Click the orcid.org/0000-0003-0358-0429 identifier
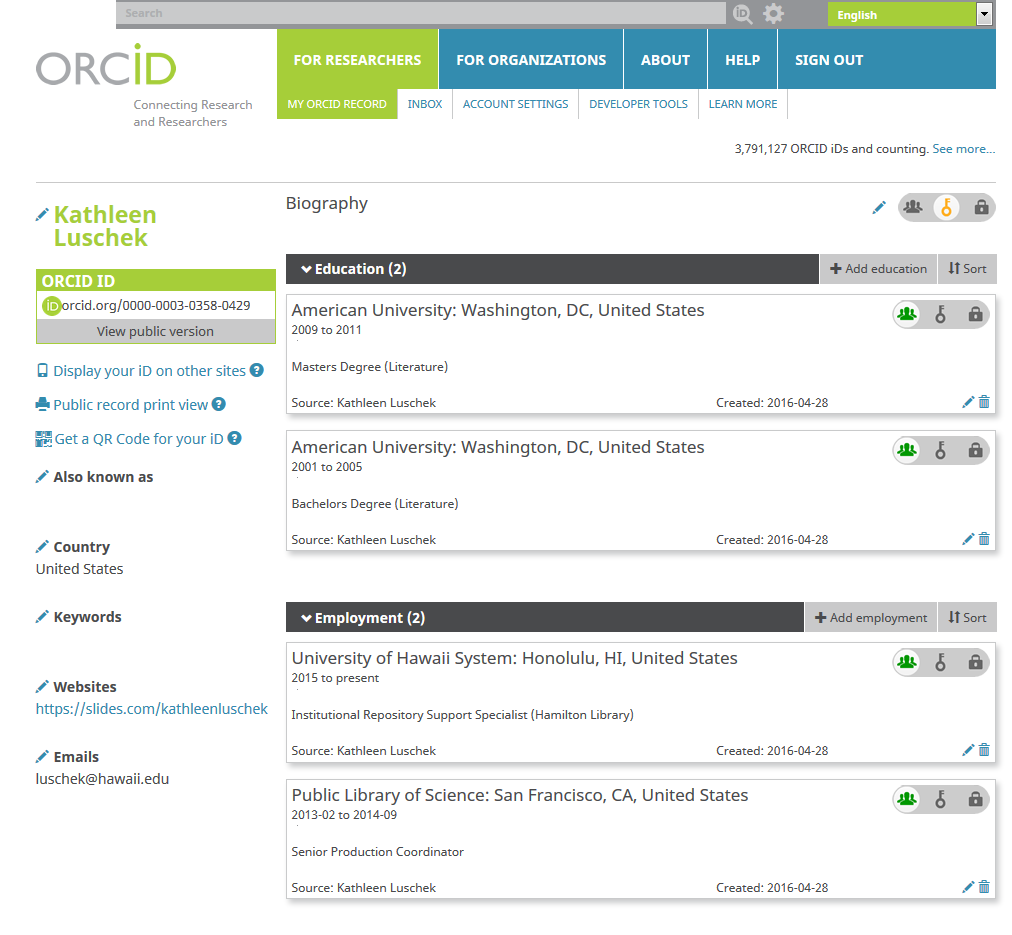 tap(156, 305)
